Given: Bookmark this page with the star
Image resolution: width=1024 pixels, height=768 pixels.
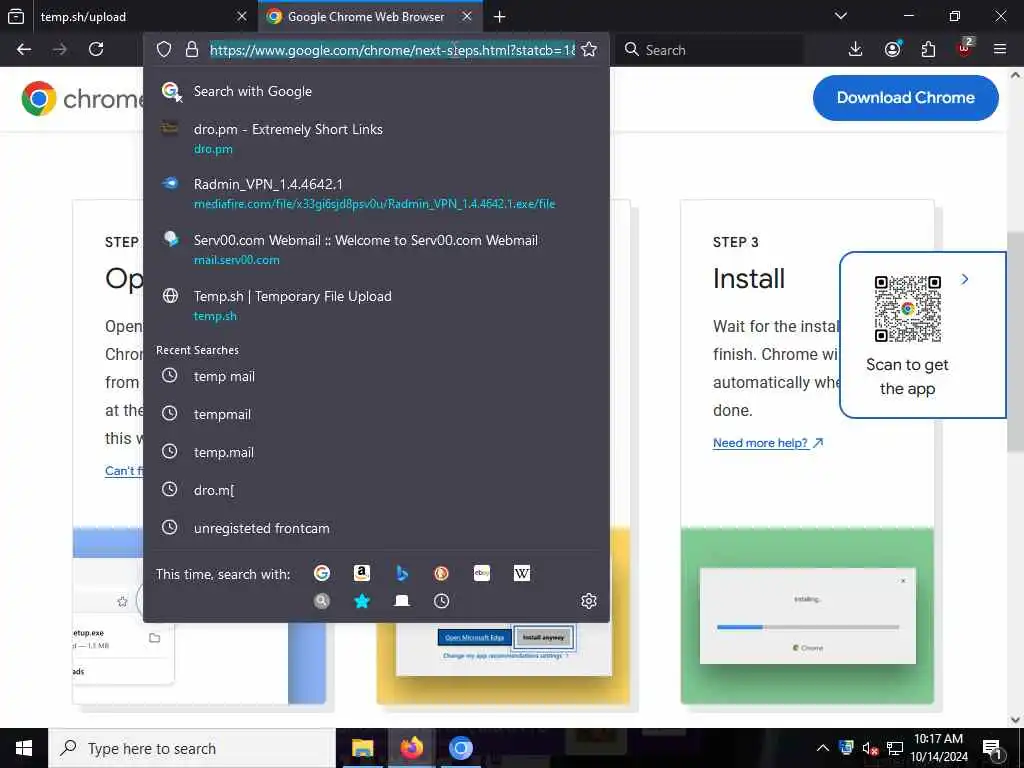Looking at the screenshot, I should coord(589,50).
